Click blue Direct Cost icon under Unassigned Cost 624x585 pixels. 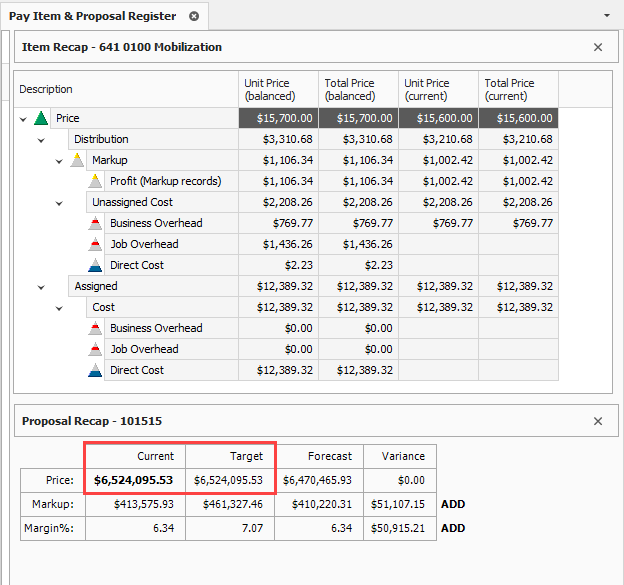point(95,265)
